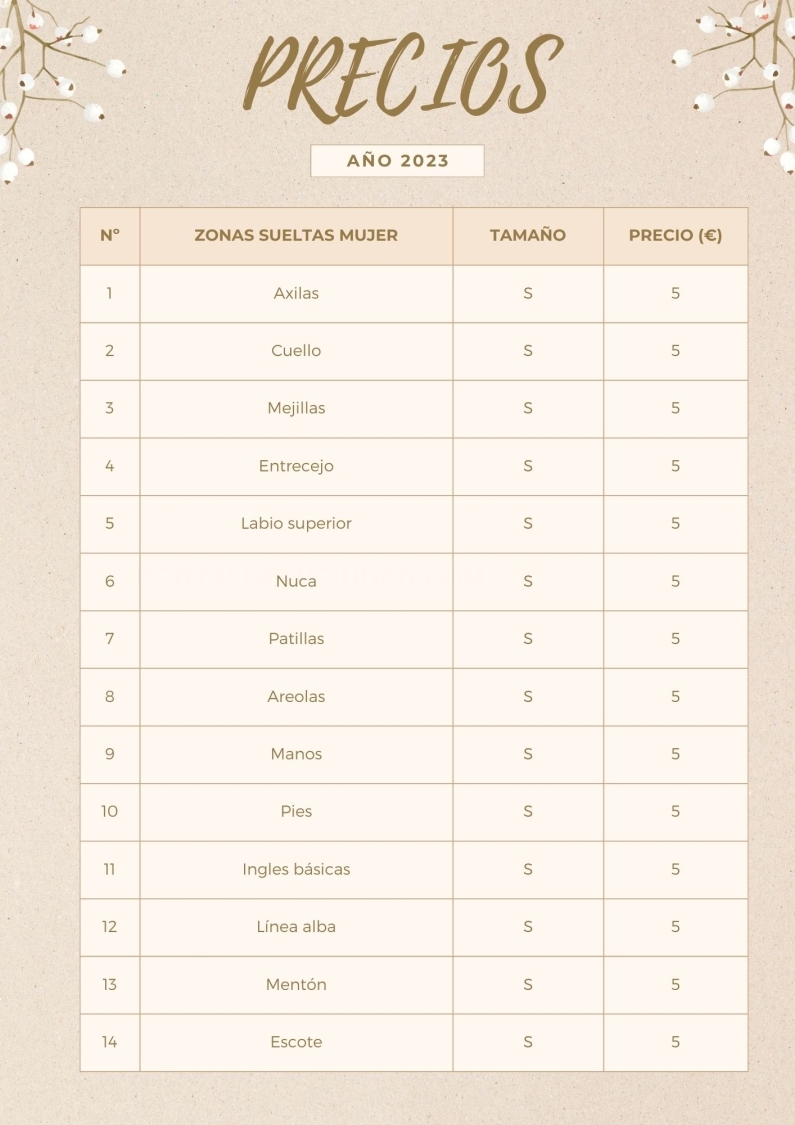795x1125 pixels.
Task: Click the Ingles básicas entry
Action: [x=296, y=870]
